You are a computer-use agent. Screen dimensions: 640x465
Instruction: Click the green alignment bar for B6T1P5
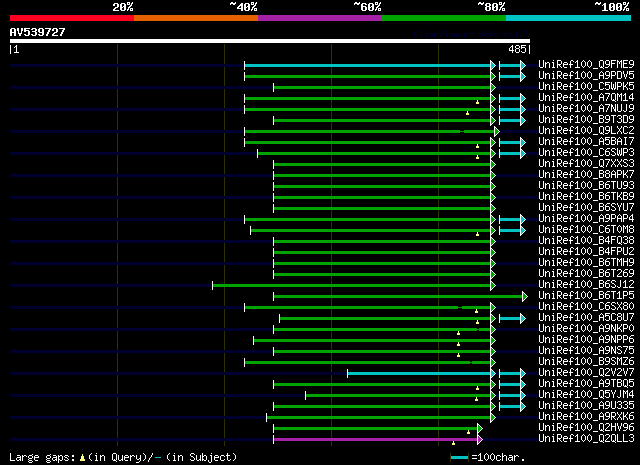pyautogui.click(x=398, y=296)
